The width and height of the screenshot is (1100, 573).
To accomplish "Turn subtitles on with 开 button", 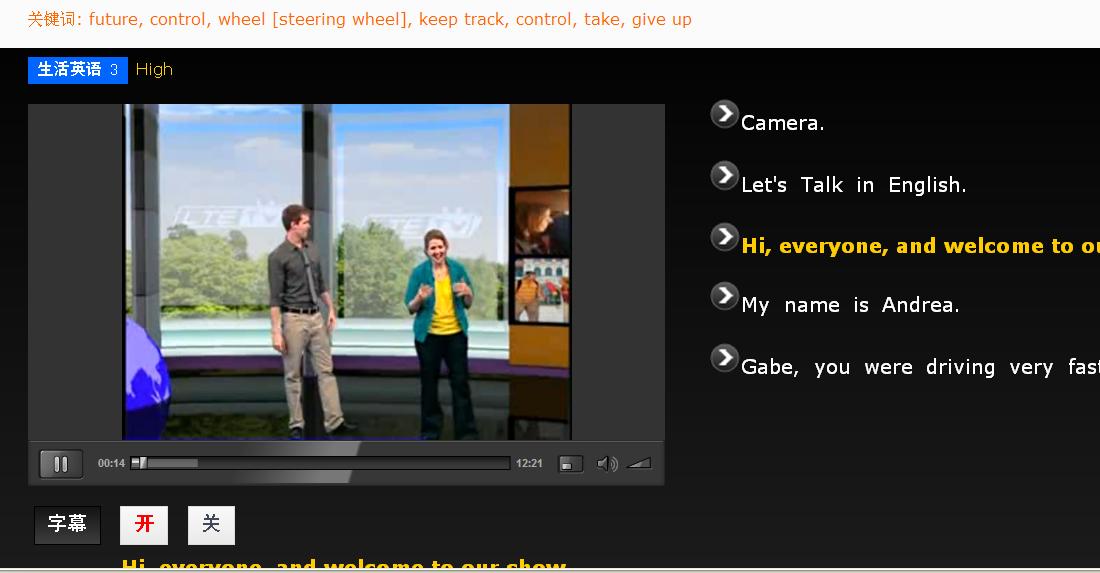I will click(144, 525).
